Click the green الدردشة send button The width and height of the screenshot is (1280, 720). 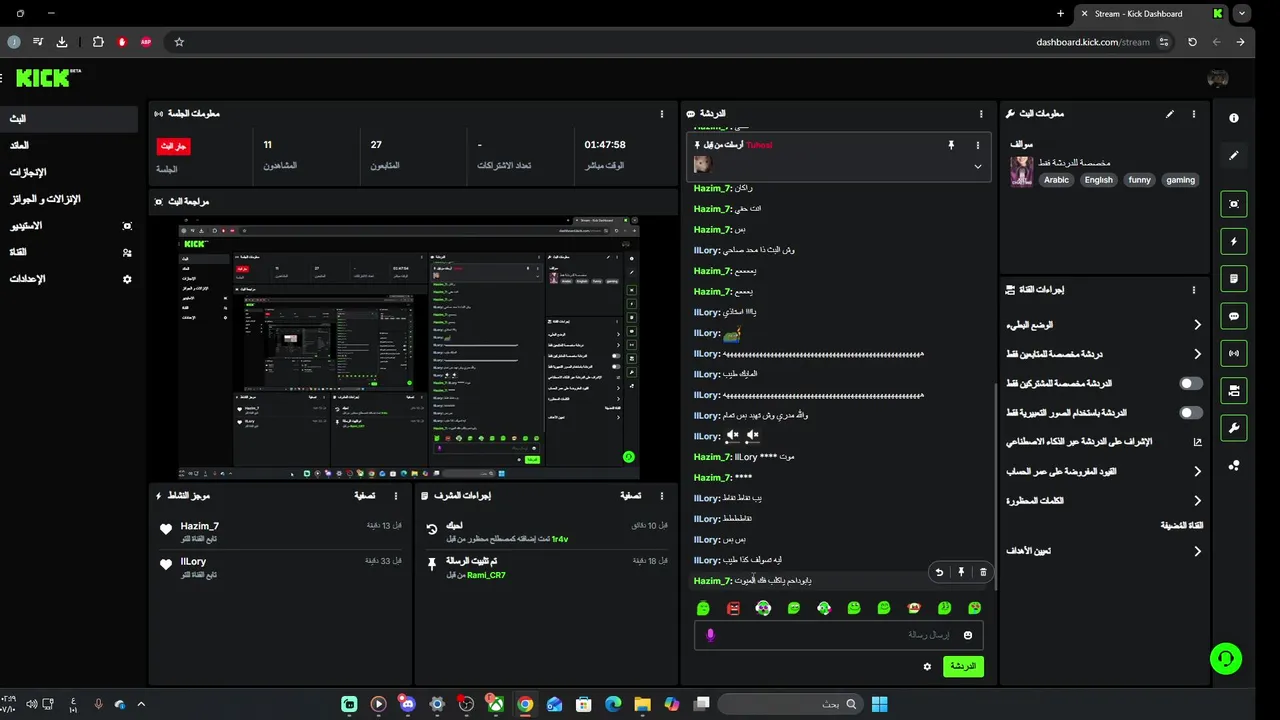963,666
